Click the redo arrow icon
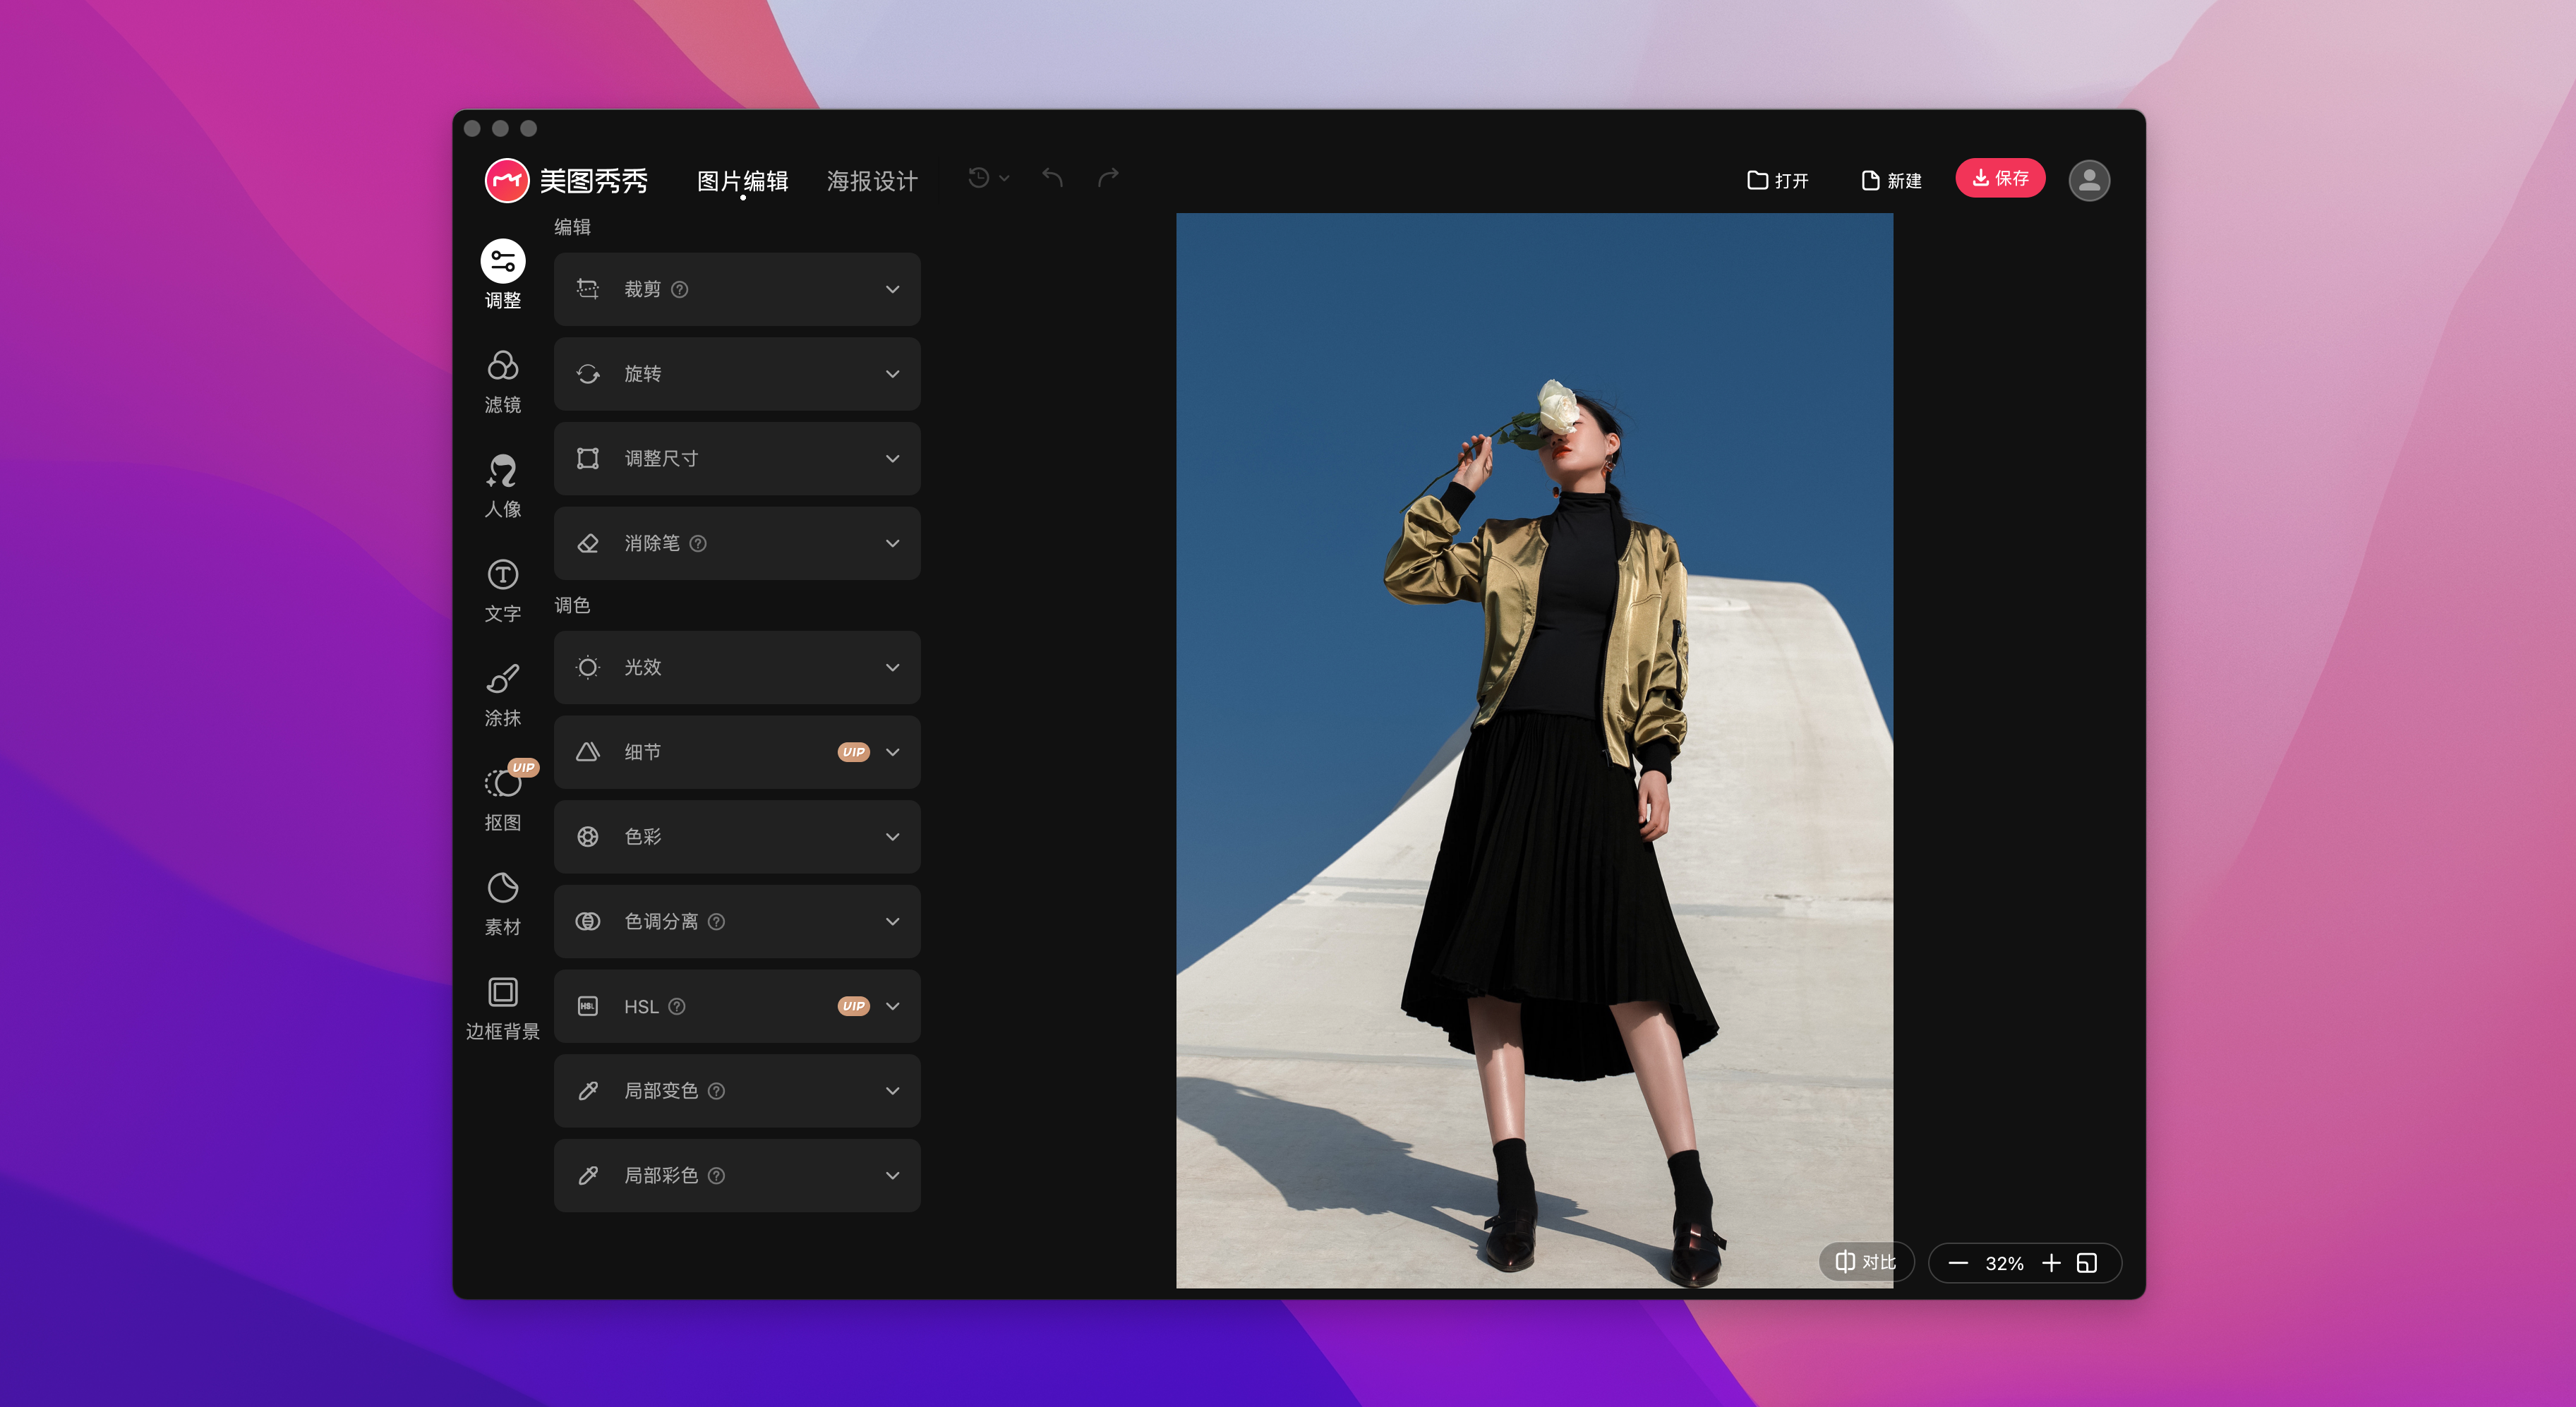2576x1407 pixels. [1108, 177]
